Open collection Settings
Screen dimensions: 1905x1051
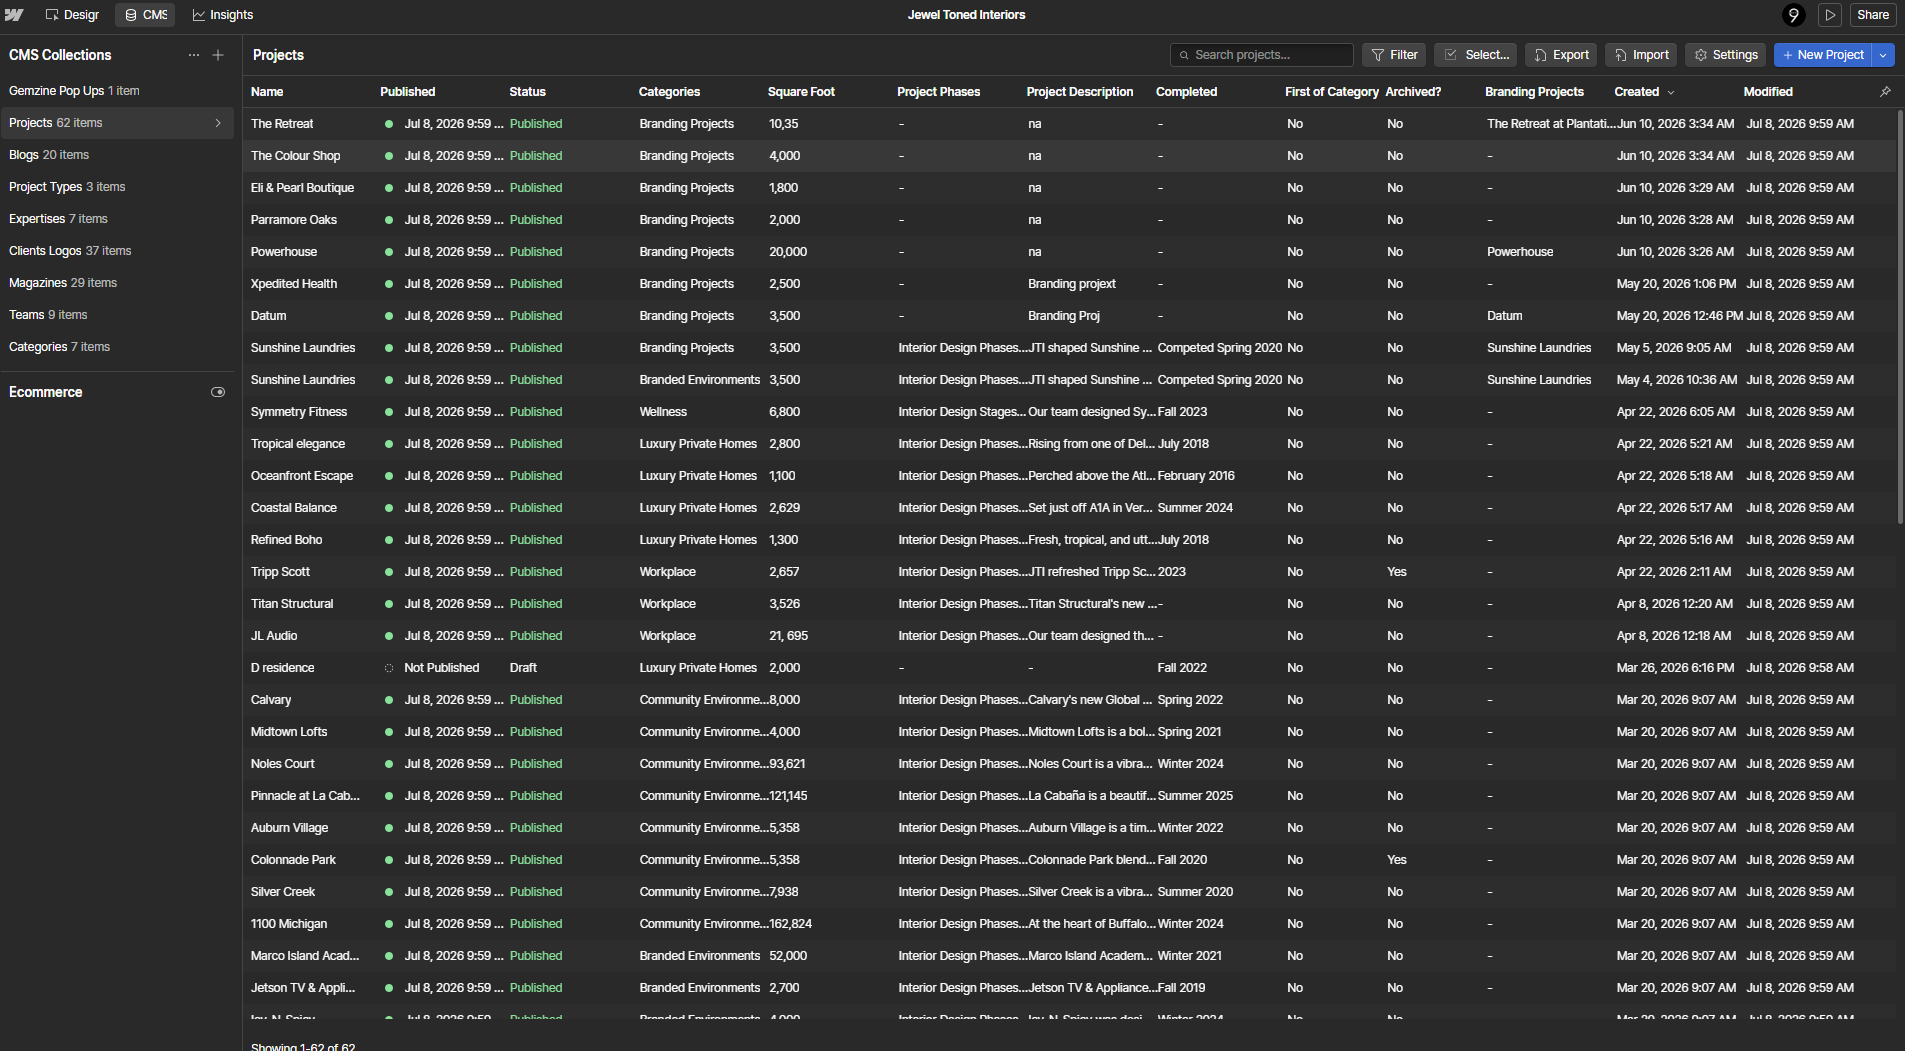[x=1726, y=55]
